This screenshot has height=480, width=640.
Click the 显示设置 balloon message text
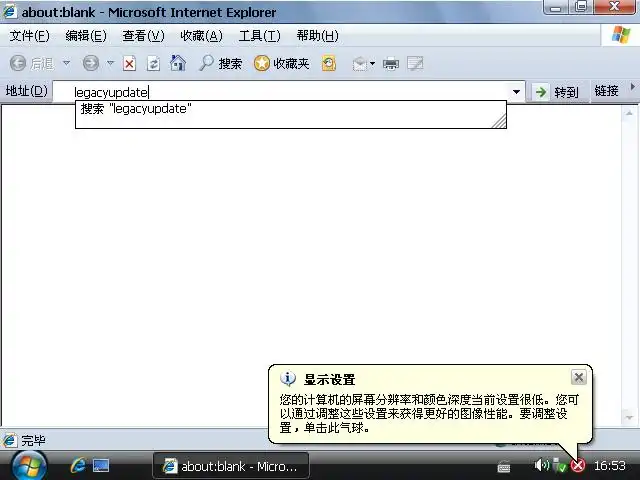pos(429,413)
